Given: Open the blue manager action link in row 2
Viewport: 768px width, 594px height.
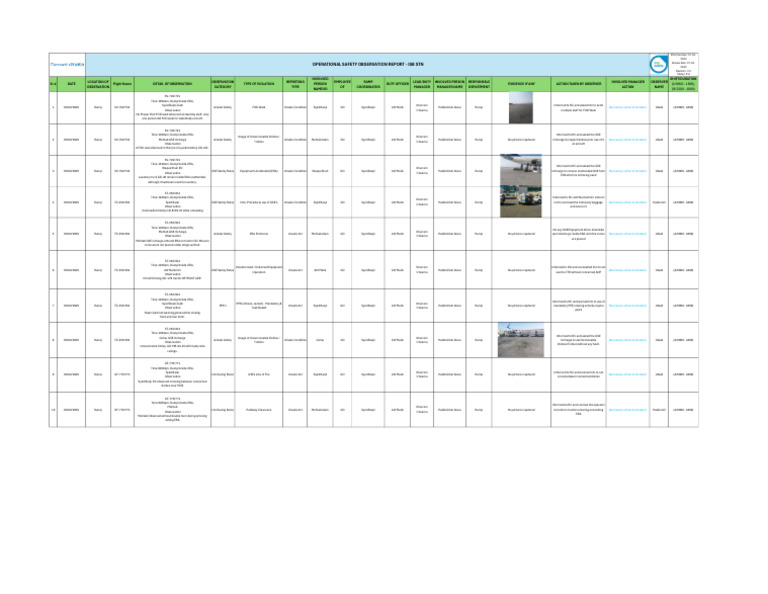Looking at the screenshot, I should 627,140.
